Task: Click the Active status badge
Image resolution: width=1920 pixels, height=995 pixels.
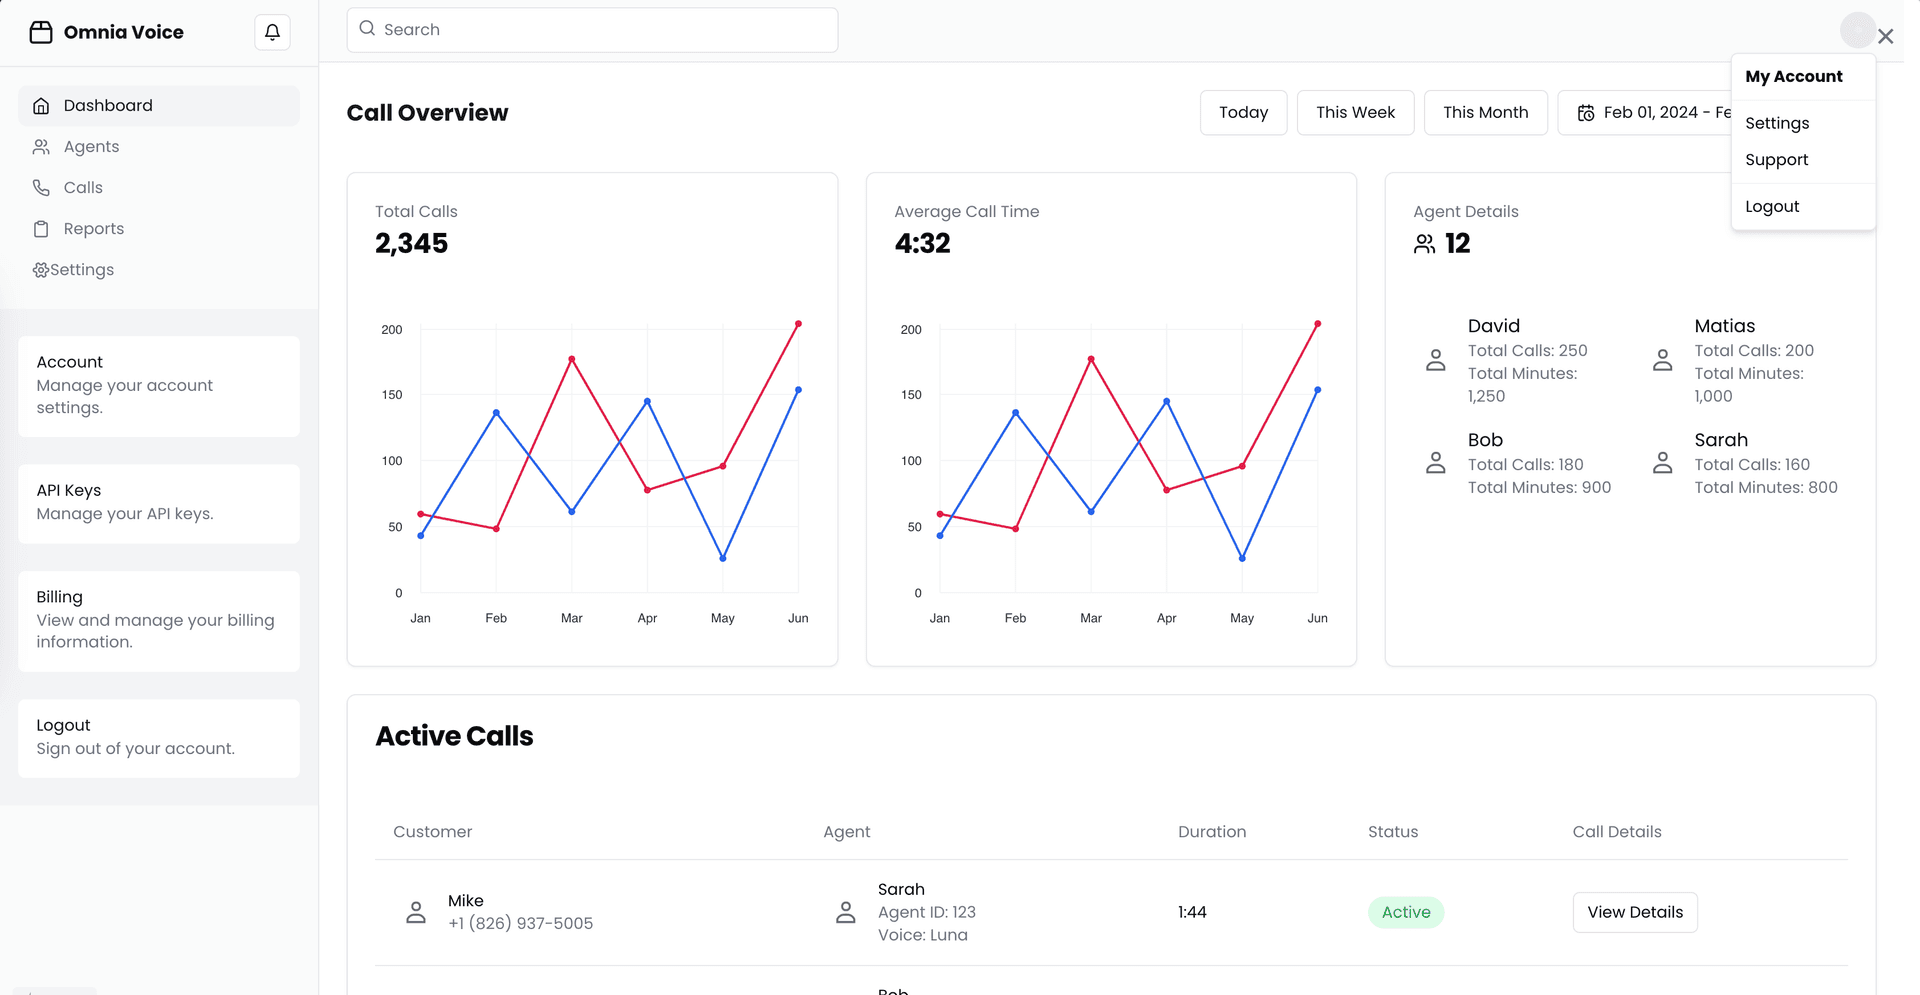Action: 1406,912
